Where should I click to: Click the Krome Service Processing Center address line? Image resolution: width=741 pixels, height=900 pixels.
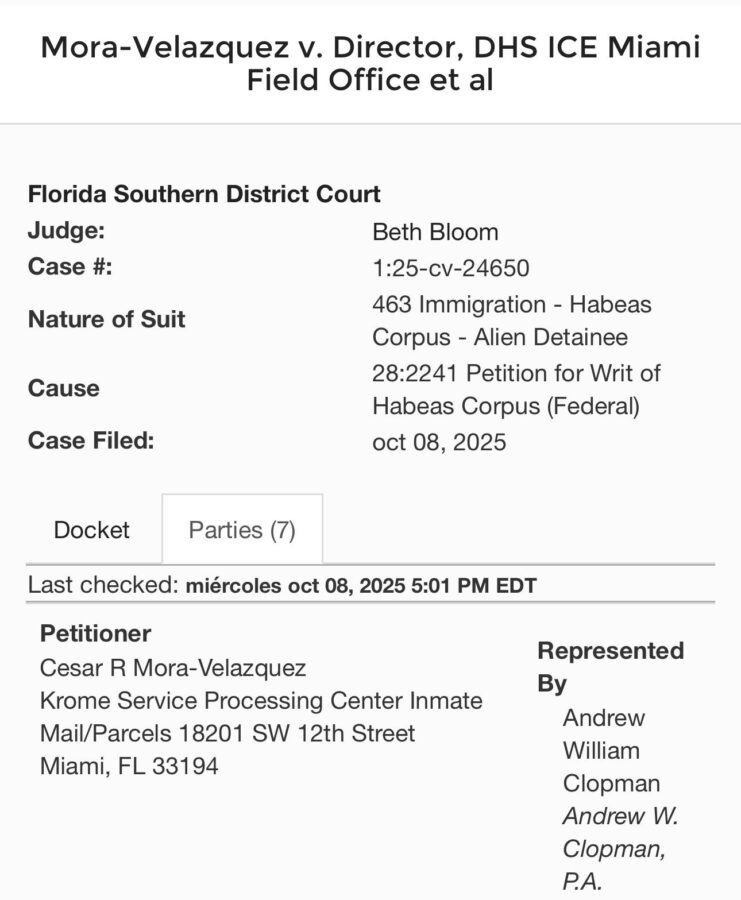coord(261,700)
